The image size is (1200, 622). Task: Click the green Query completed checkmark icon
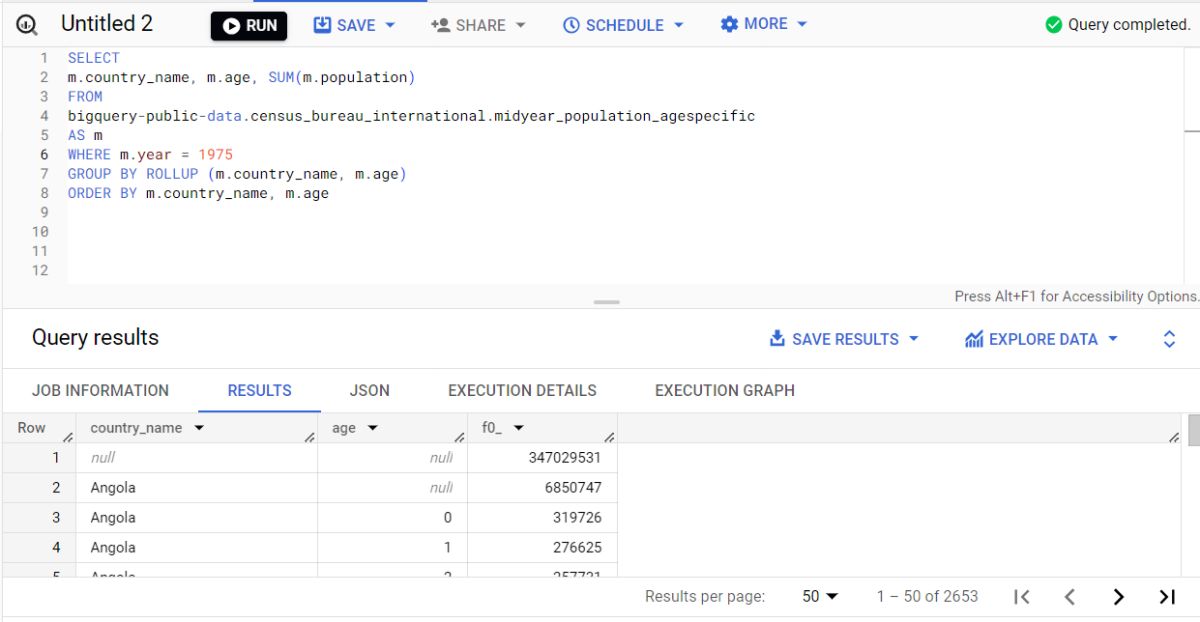click(1053, 25)
